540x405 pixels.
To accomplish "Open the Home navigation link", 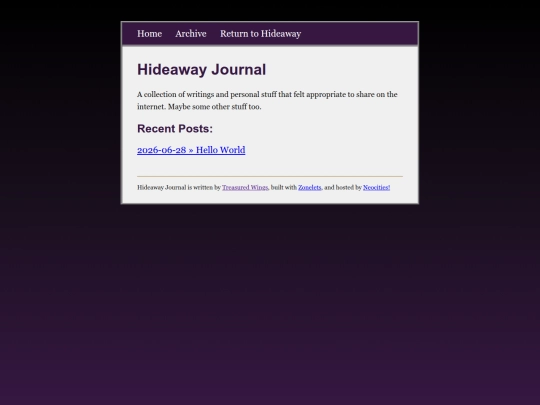I will coord(149,34).
